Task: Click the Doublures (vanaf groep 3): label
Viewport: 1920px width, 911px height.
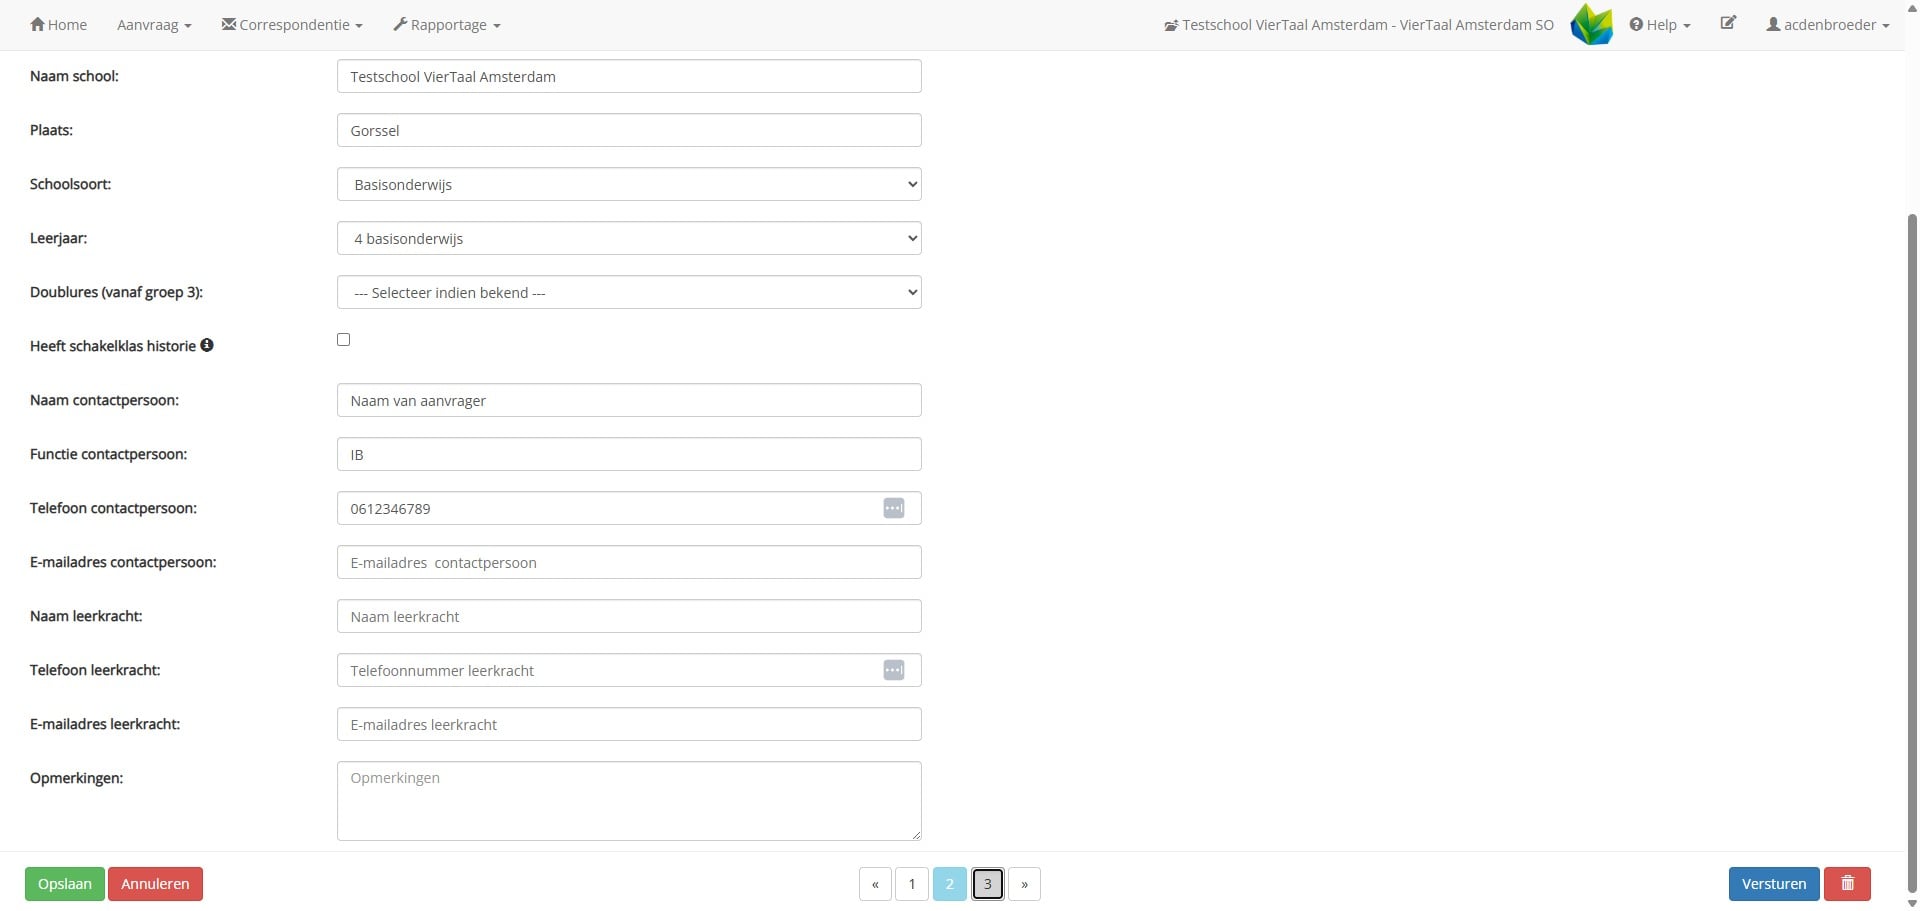Action: pos(116,292)
